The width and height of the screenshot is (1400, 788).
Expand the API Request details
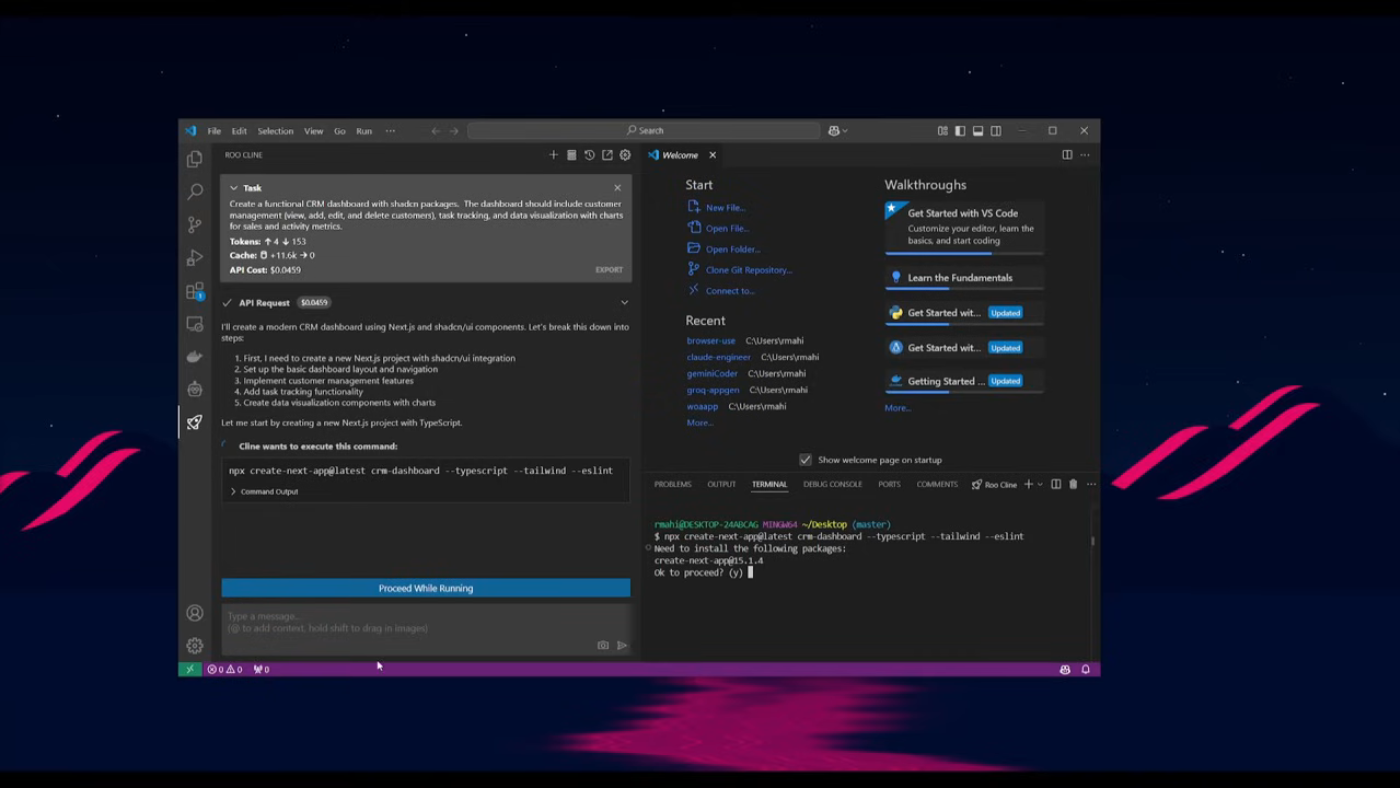[x=624, y=303]
